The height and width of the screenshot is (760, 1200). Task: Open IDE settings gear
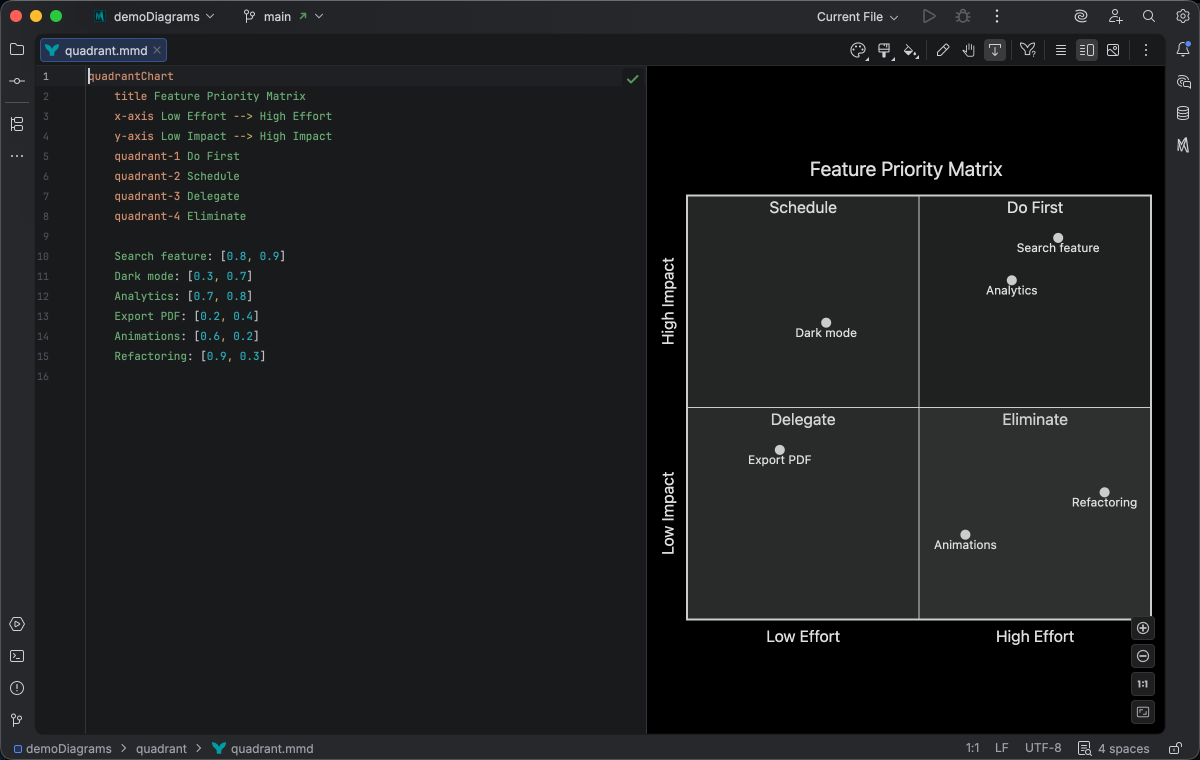coord(1183,17)
